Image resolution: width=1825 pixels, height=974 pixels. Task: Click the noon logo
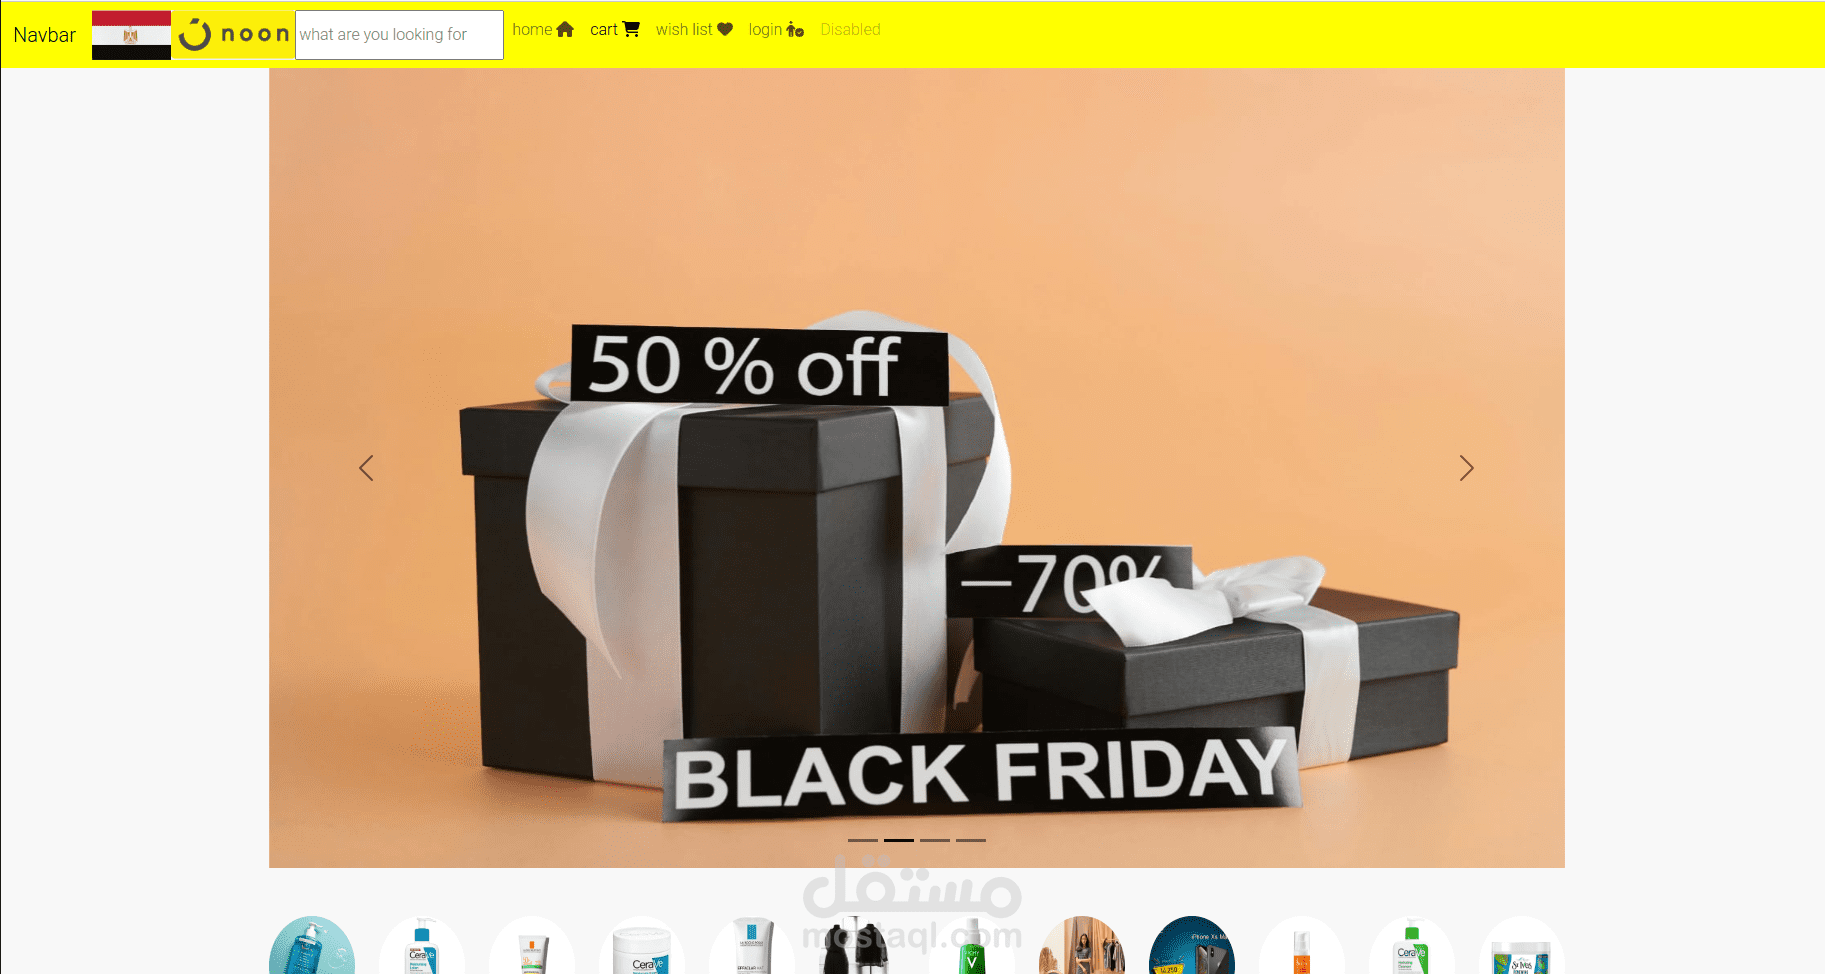[x=233, y=35]
